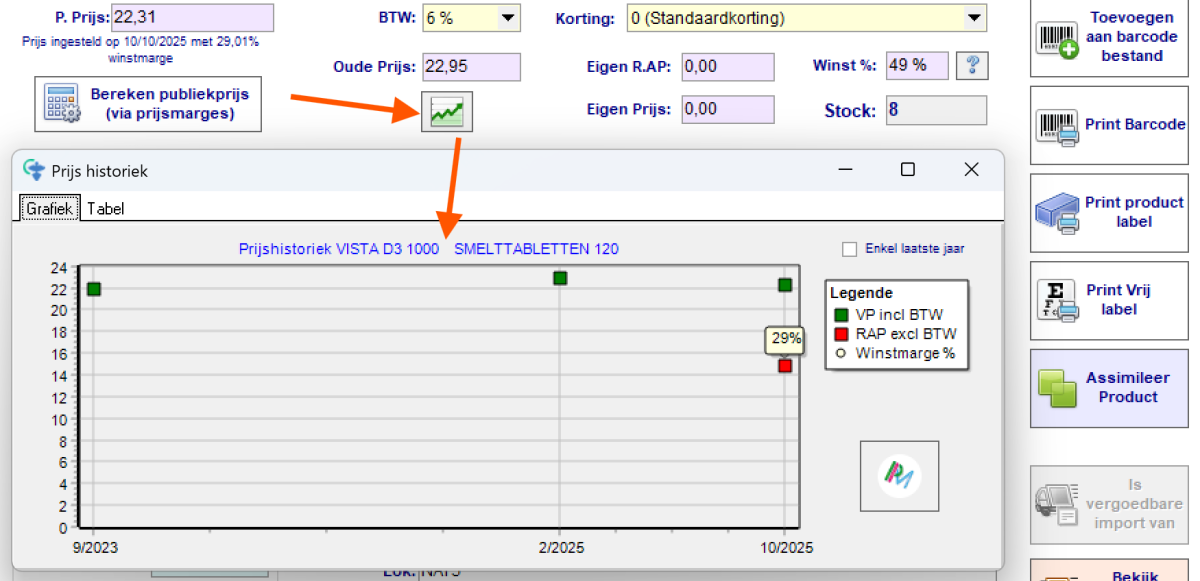Maximize the Prijs historiek window
The width and height of the screenshot is (1200, 581).
click(x=907, y=170)
